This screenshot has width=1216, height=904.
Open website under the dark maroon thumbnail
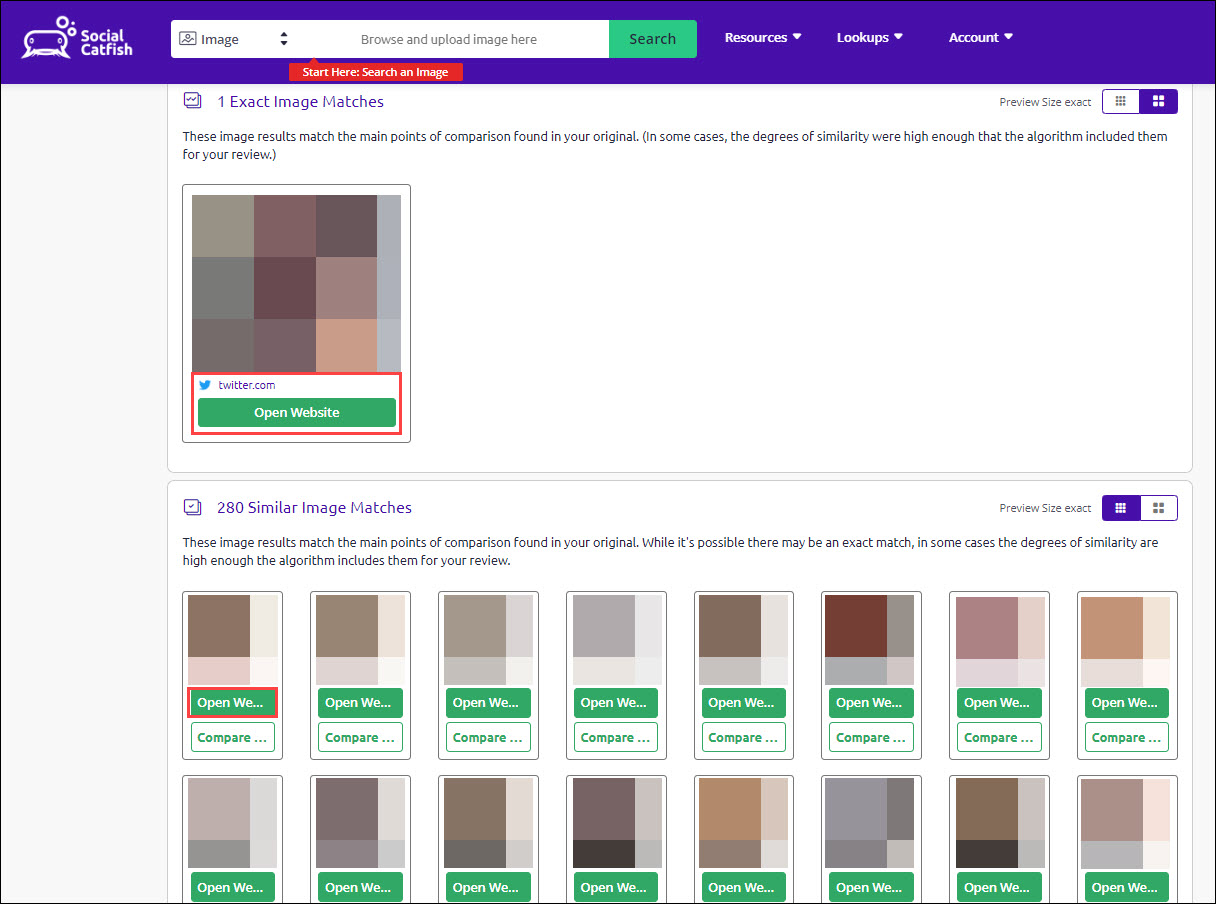pos(871,702)
